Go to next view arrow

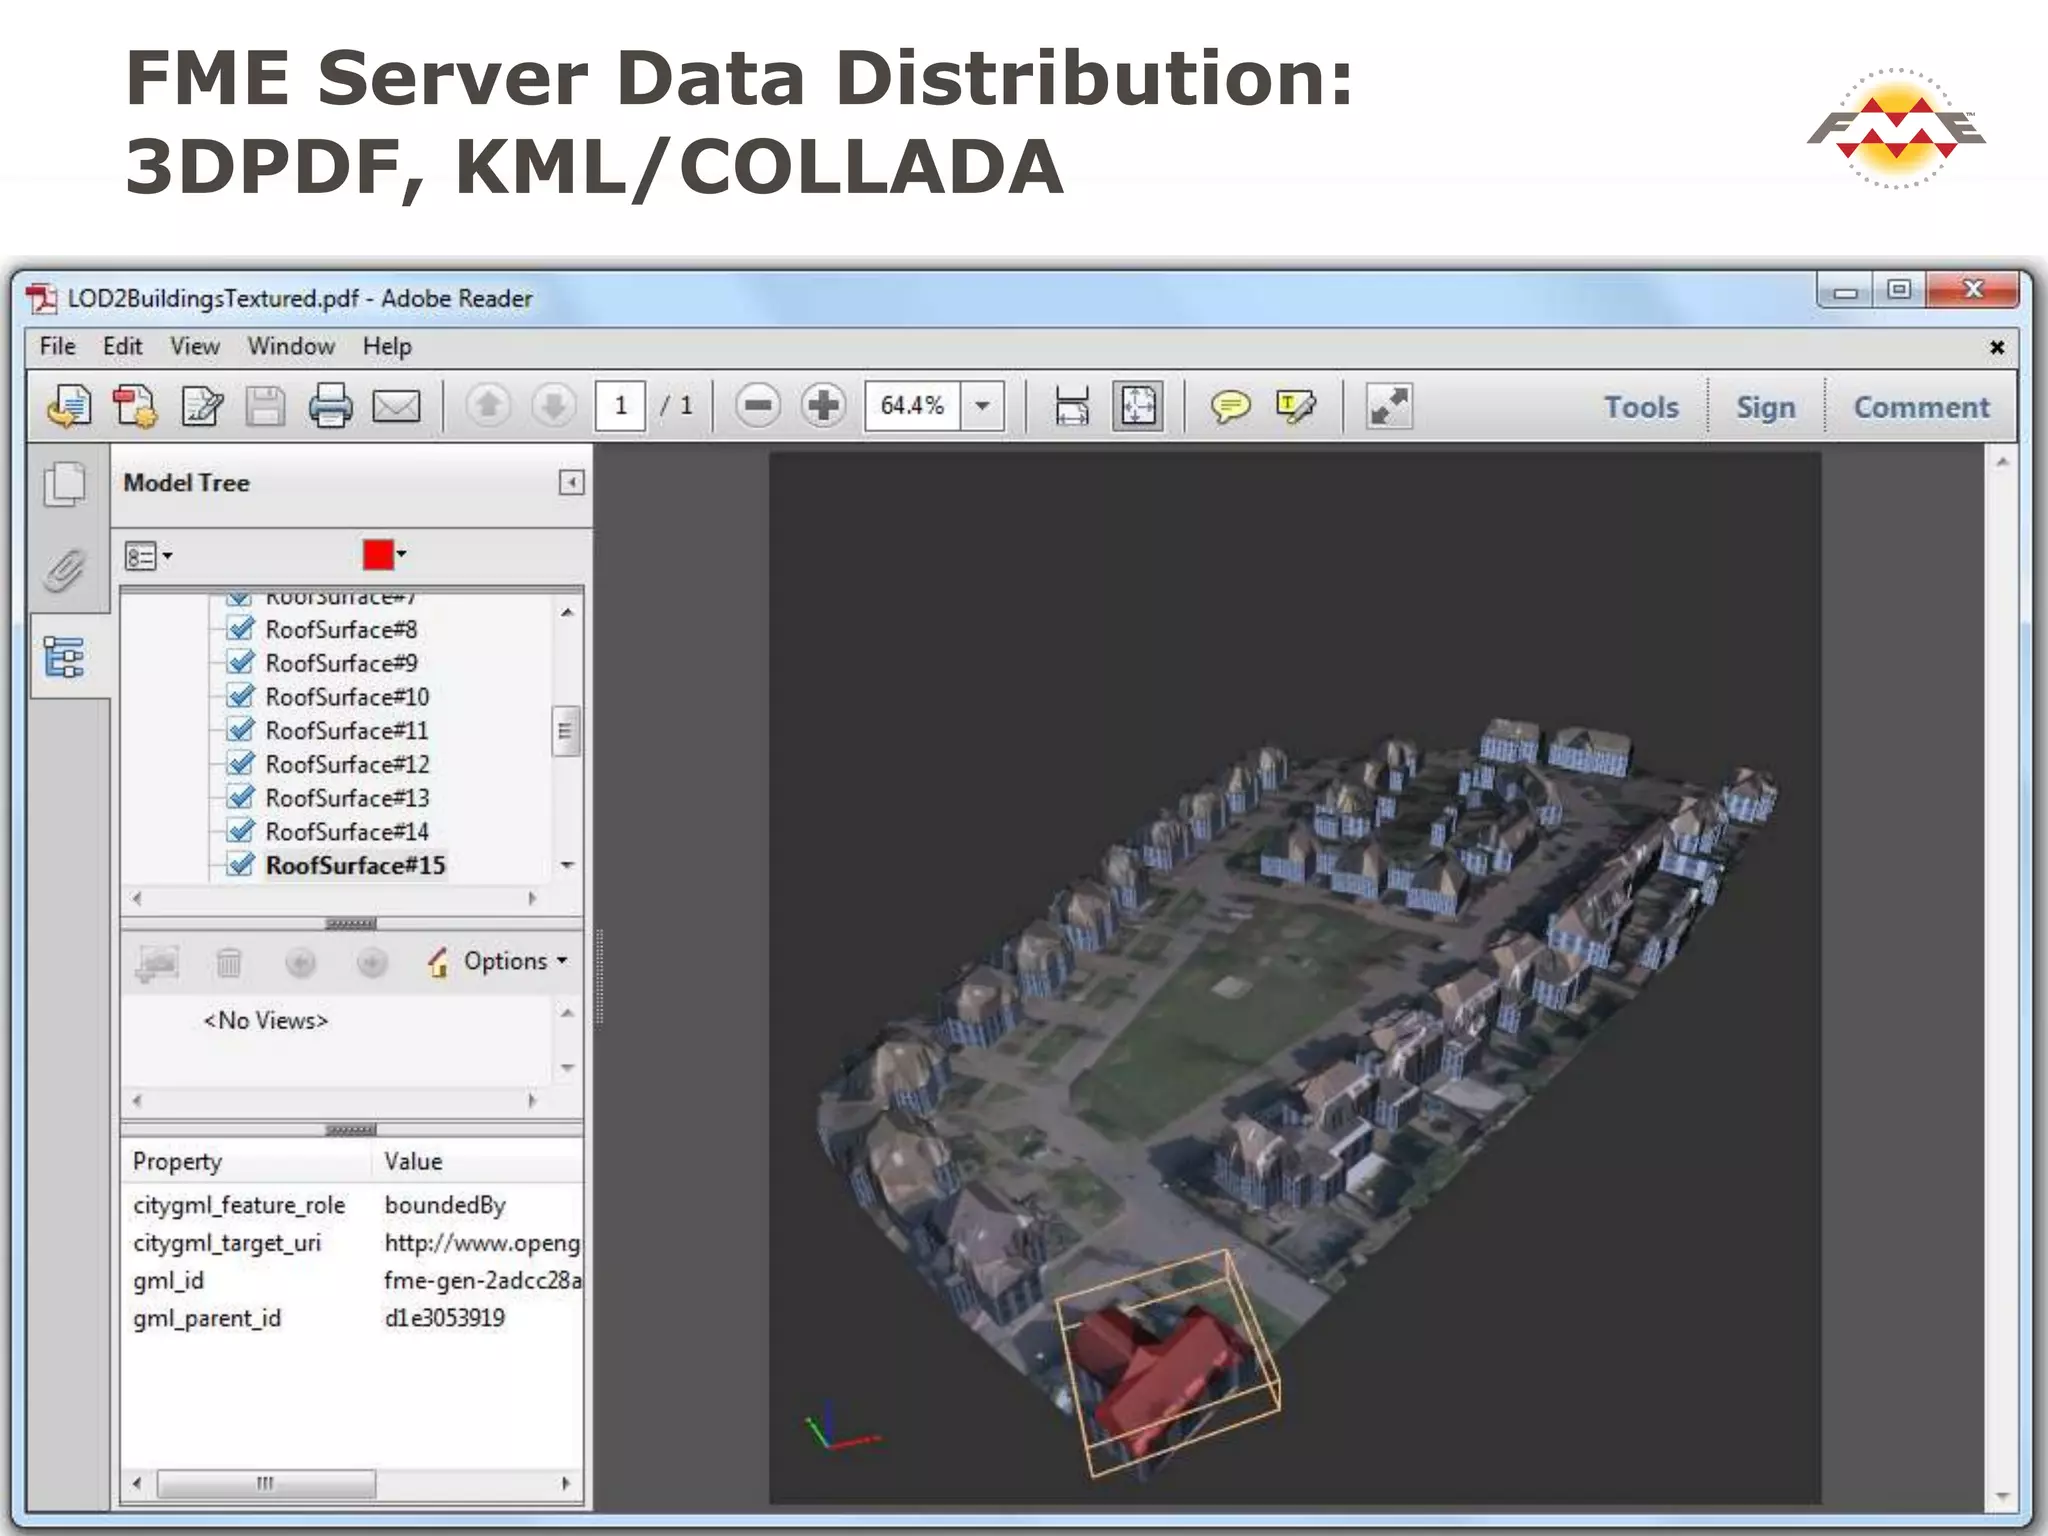(371, 962)
